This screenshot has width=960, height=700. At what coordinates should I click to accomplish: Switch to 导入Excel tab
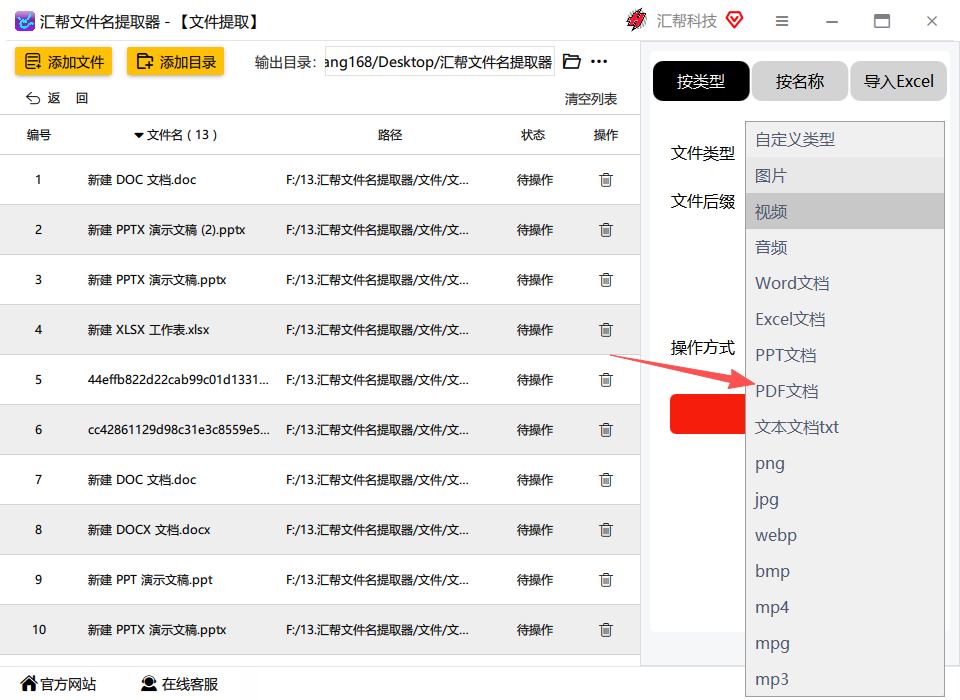click(898, 81)
